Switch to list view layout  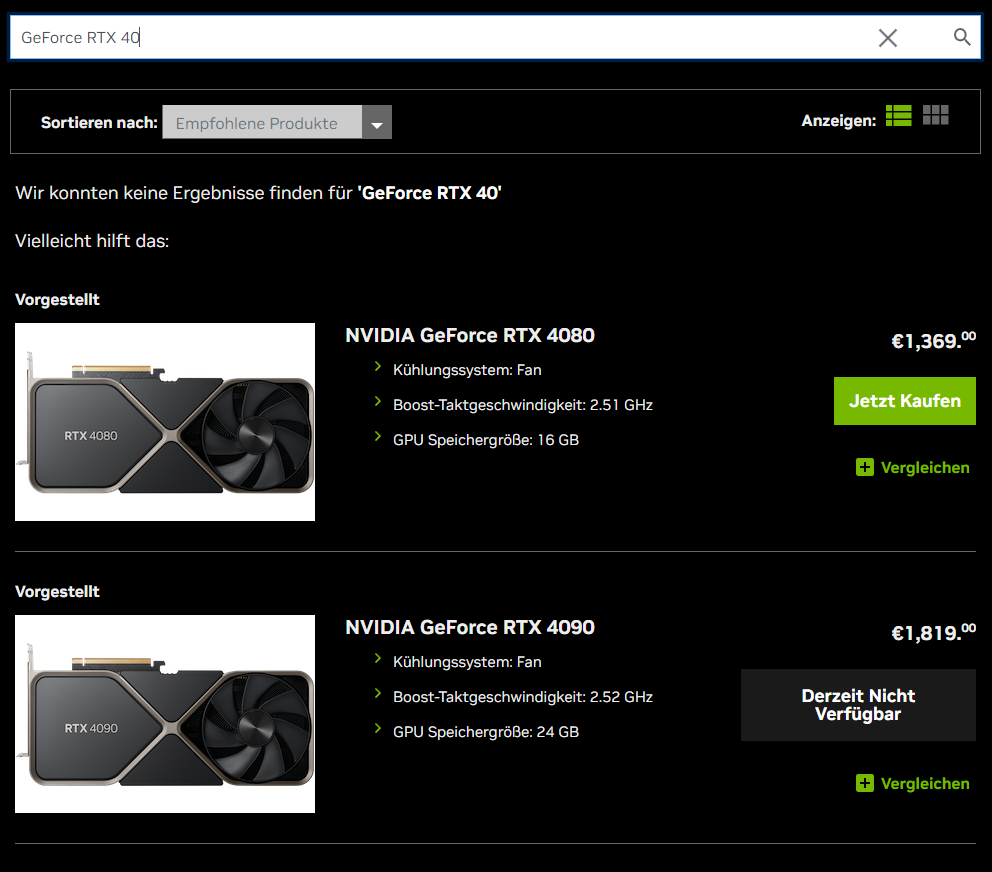coord(898,116)
